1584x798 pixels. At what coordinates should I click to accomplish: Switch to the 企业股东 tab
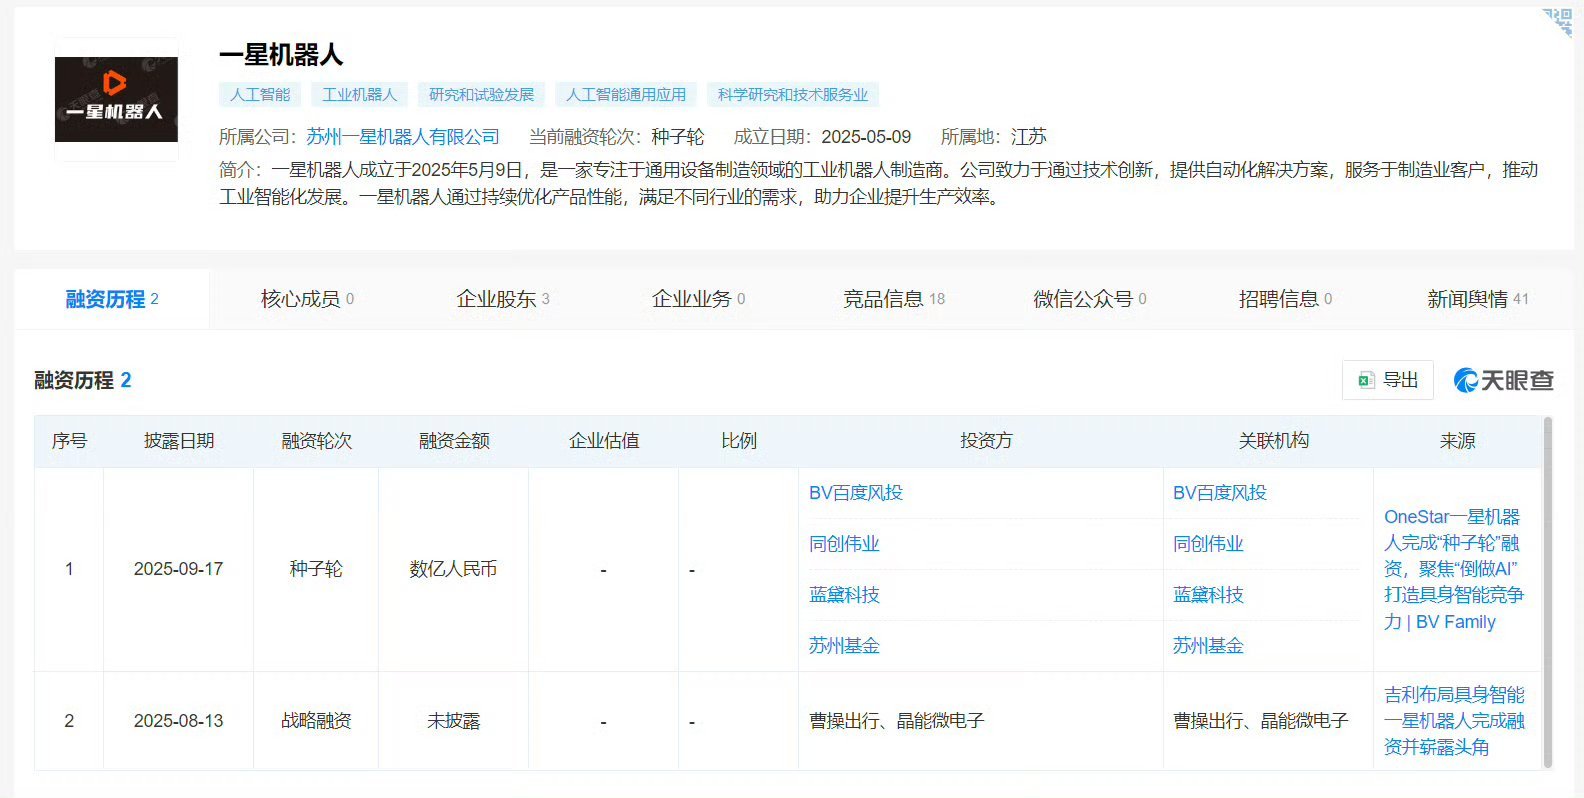(503, 299)
